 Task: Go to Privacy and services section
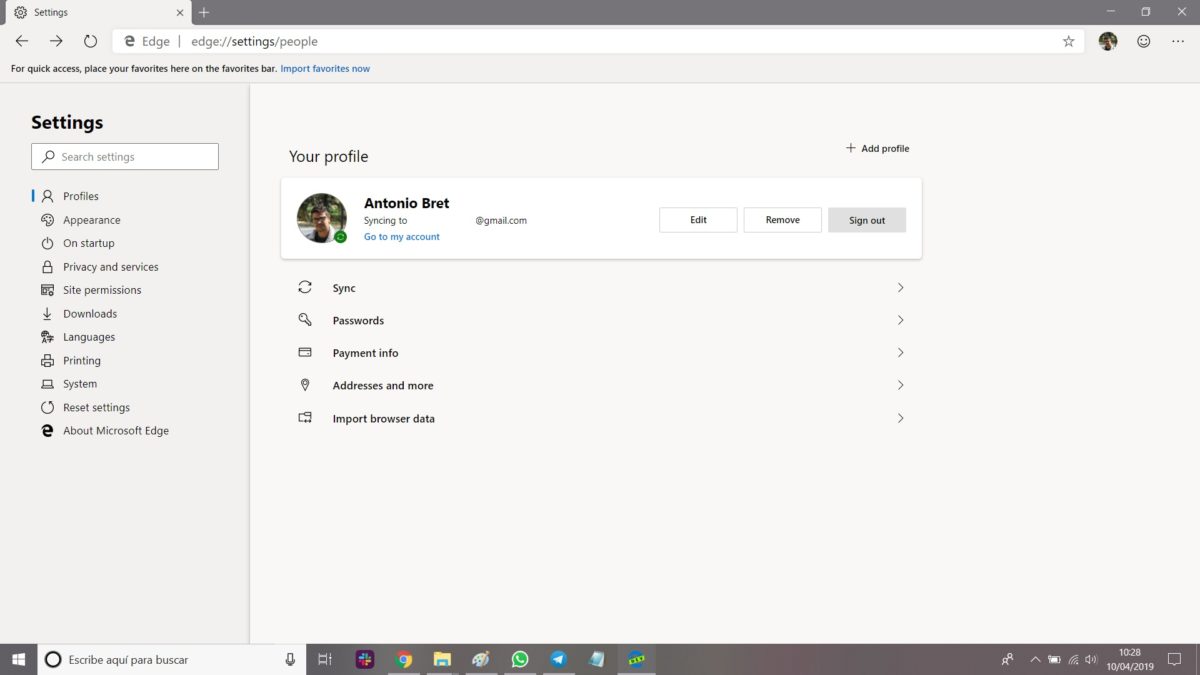click(x=110, y=267)
